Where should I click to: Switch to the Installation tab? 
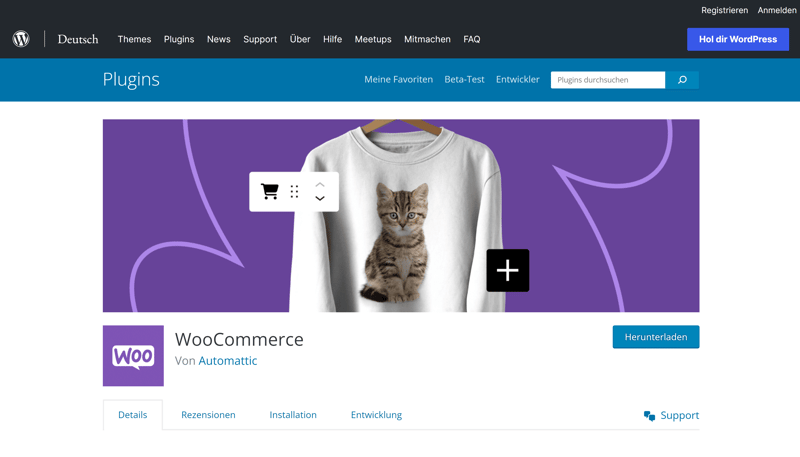(x=293, y=415)
